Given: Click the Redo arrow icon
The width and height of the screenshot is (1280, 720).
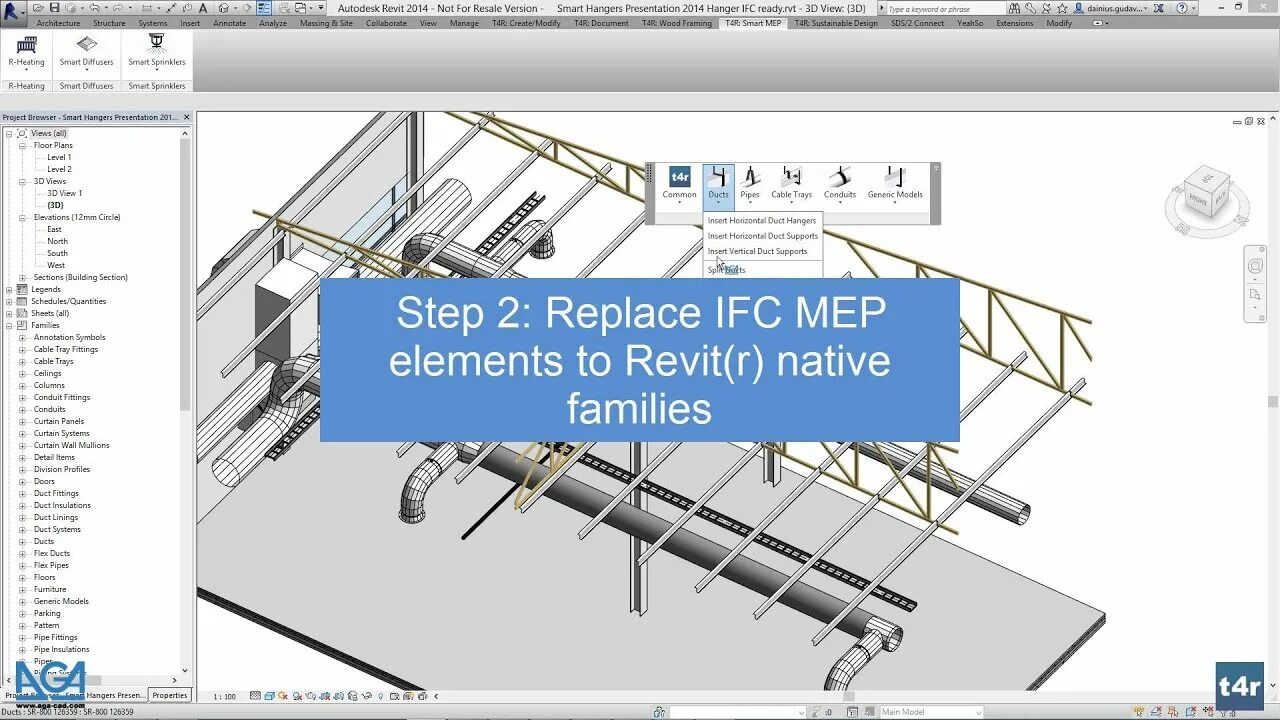Looking at the screenshot, I should coord(117,8).
